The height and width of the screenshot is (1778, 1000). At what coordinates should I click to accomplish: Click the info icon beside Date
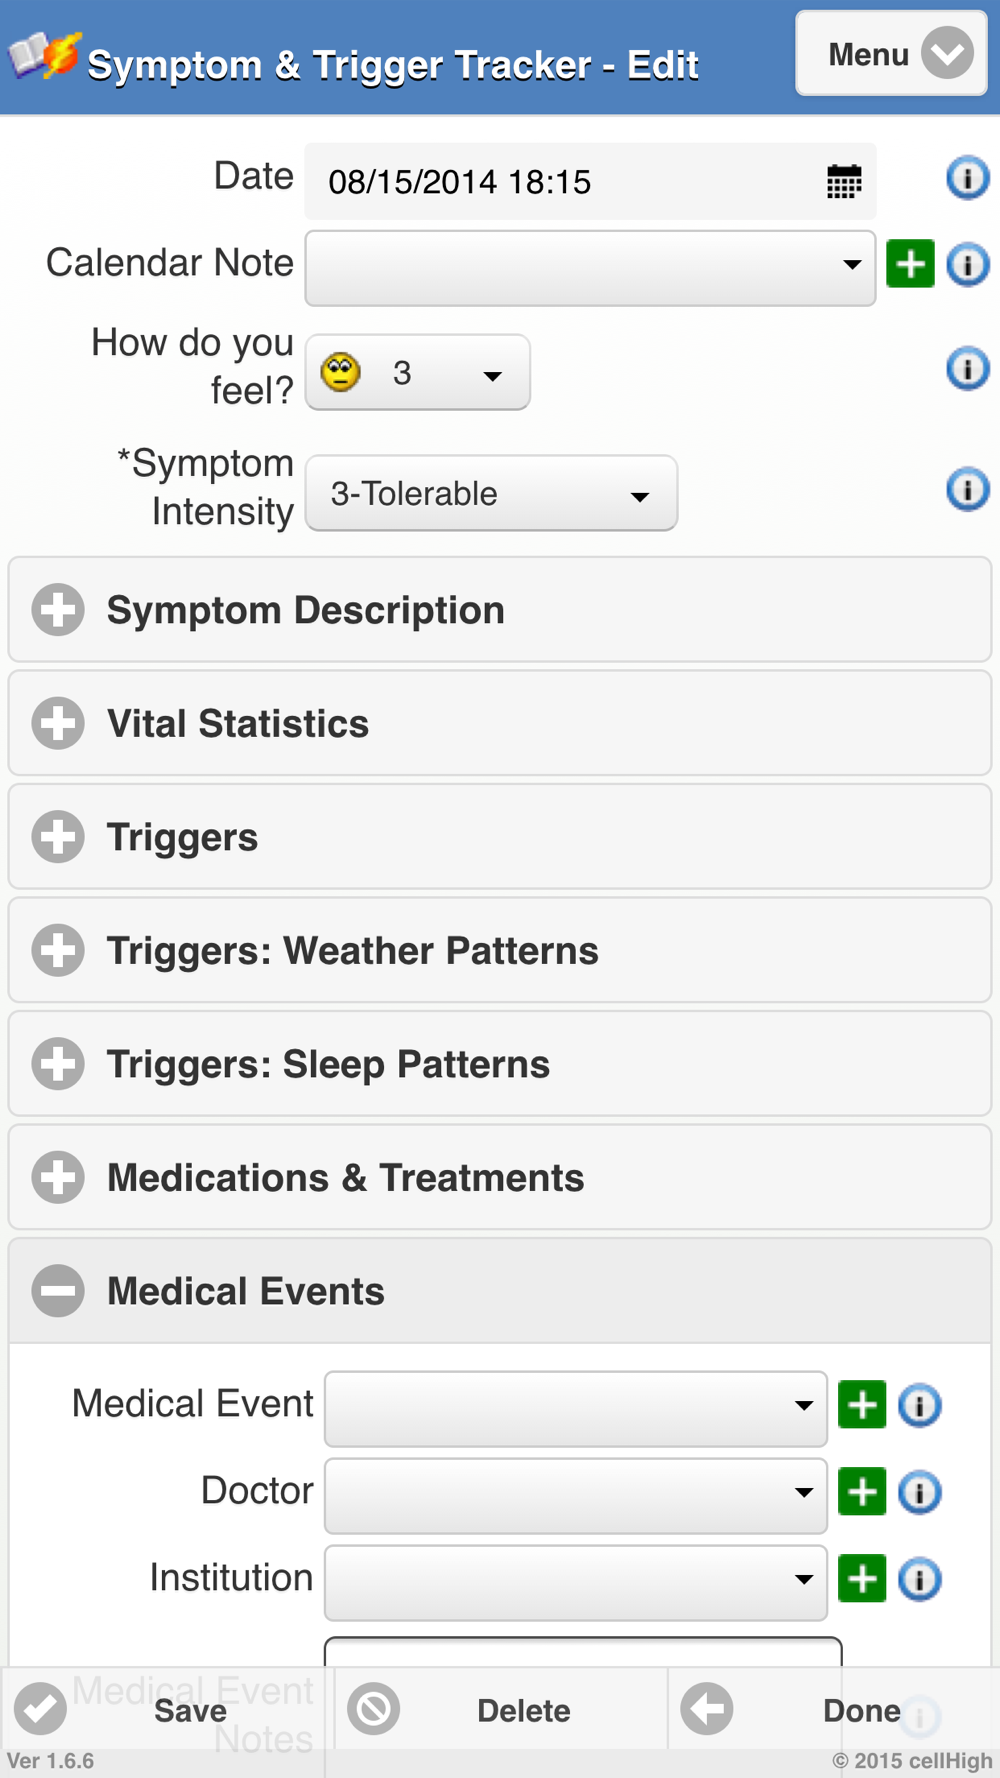pos(967,178)
